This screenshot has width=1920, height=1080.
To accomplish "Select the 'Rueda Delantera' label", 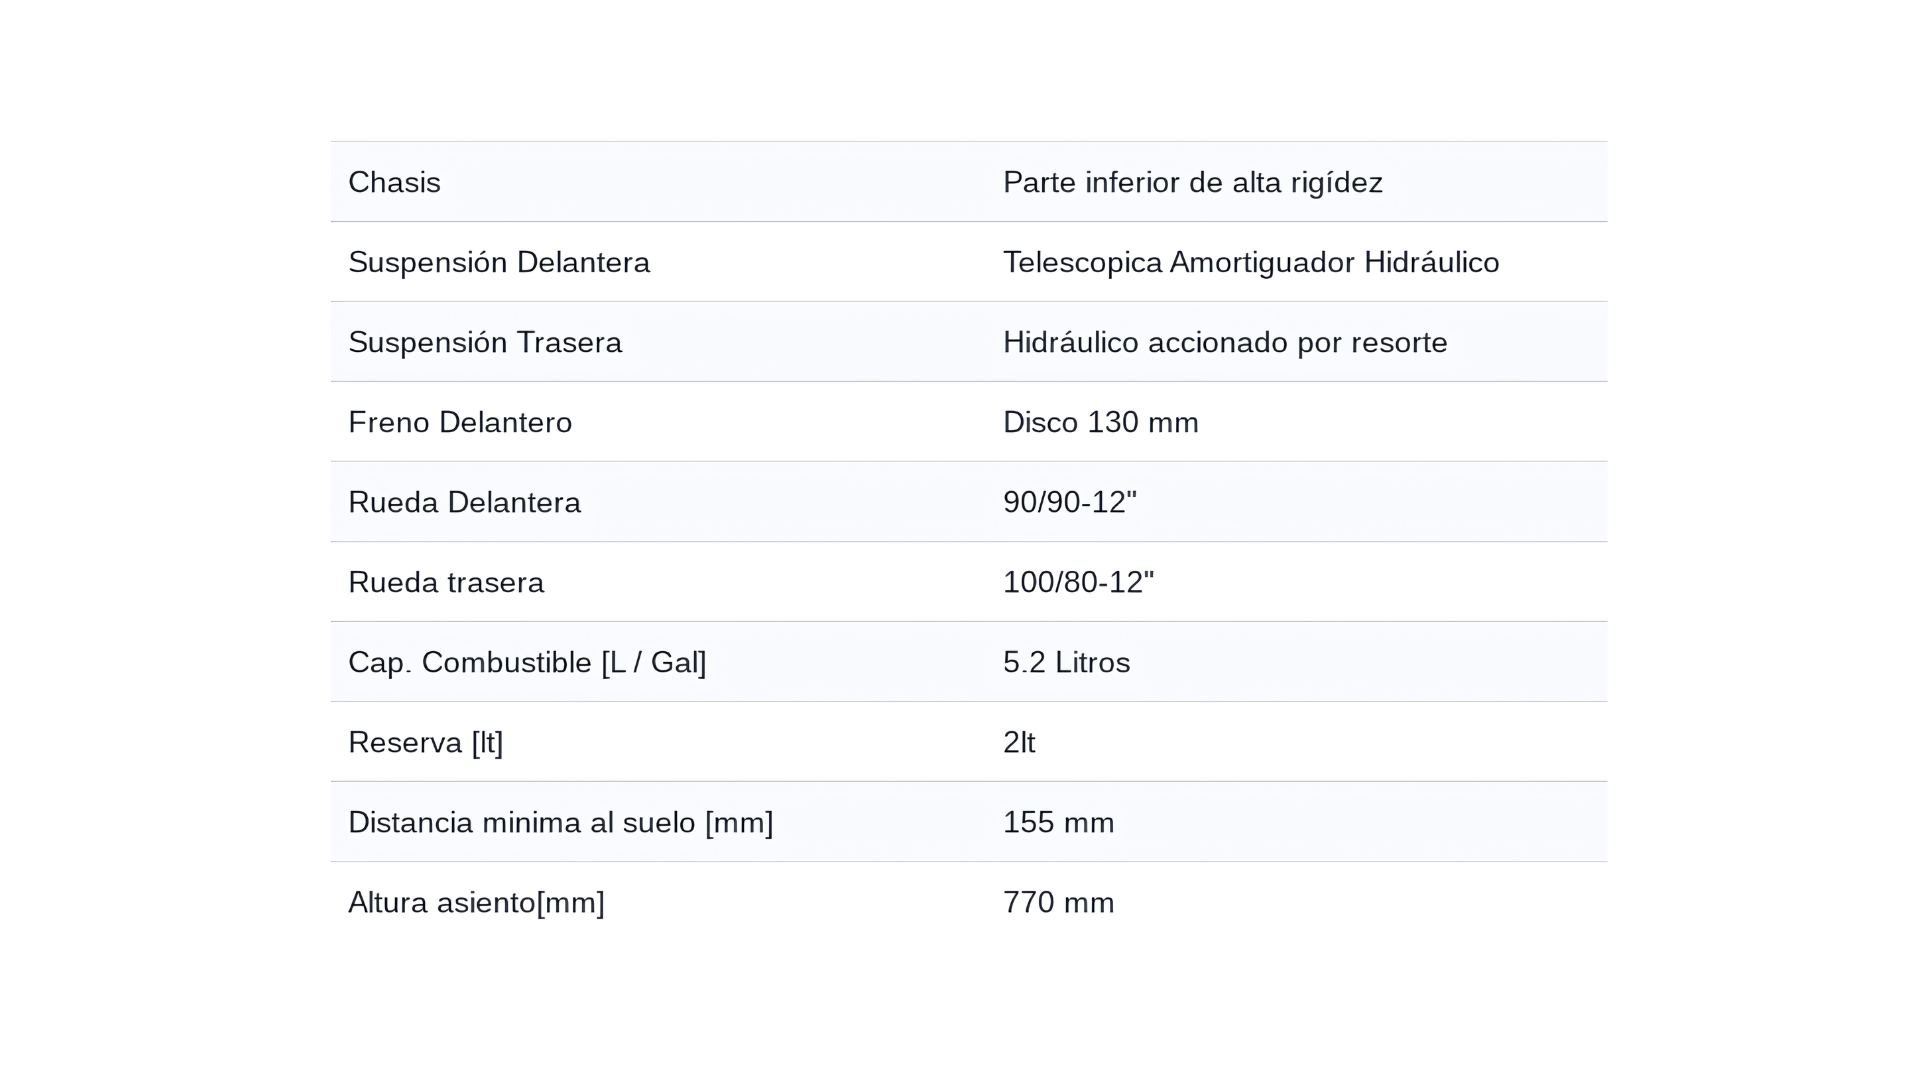I will tap(464, 502).
